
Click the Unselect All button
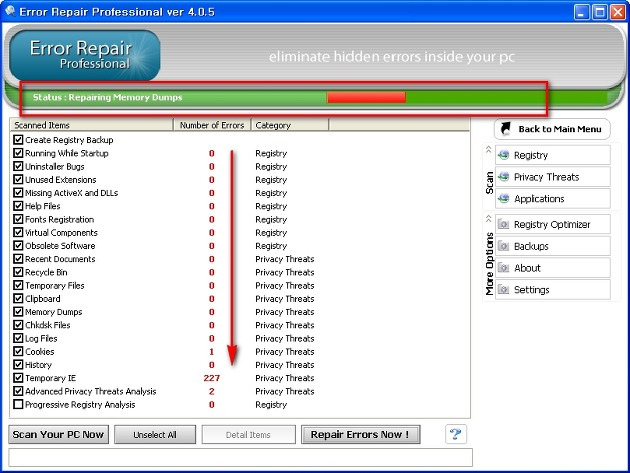(x=155, y=434)
